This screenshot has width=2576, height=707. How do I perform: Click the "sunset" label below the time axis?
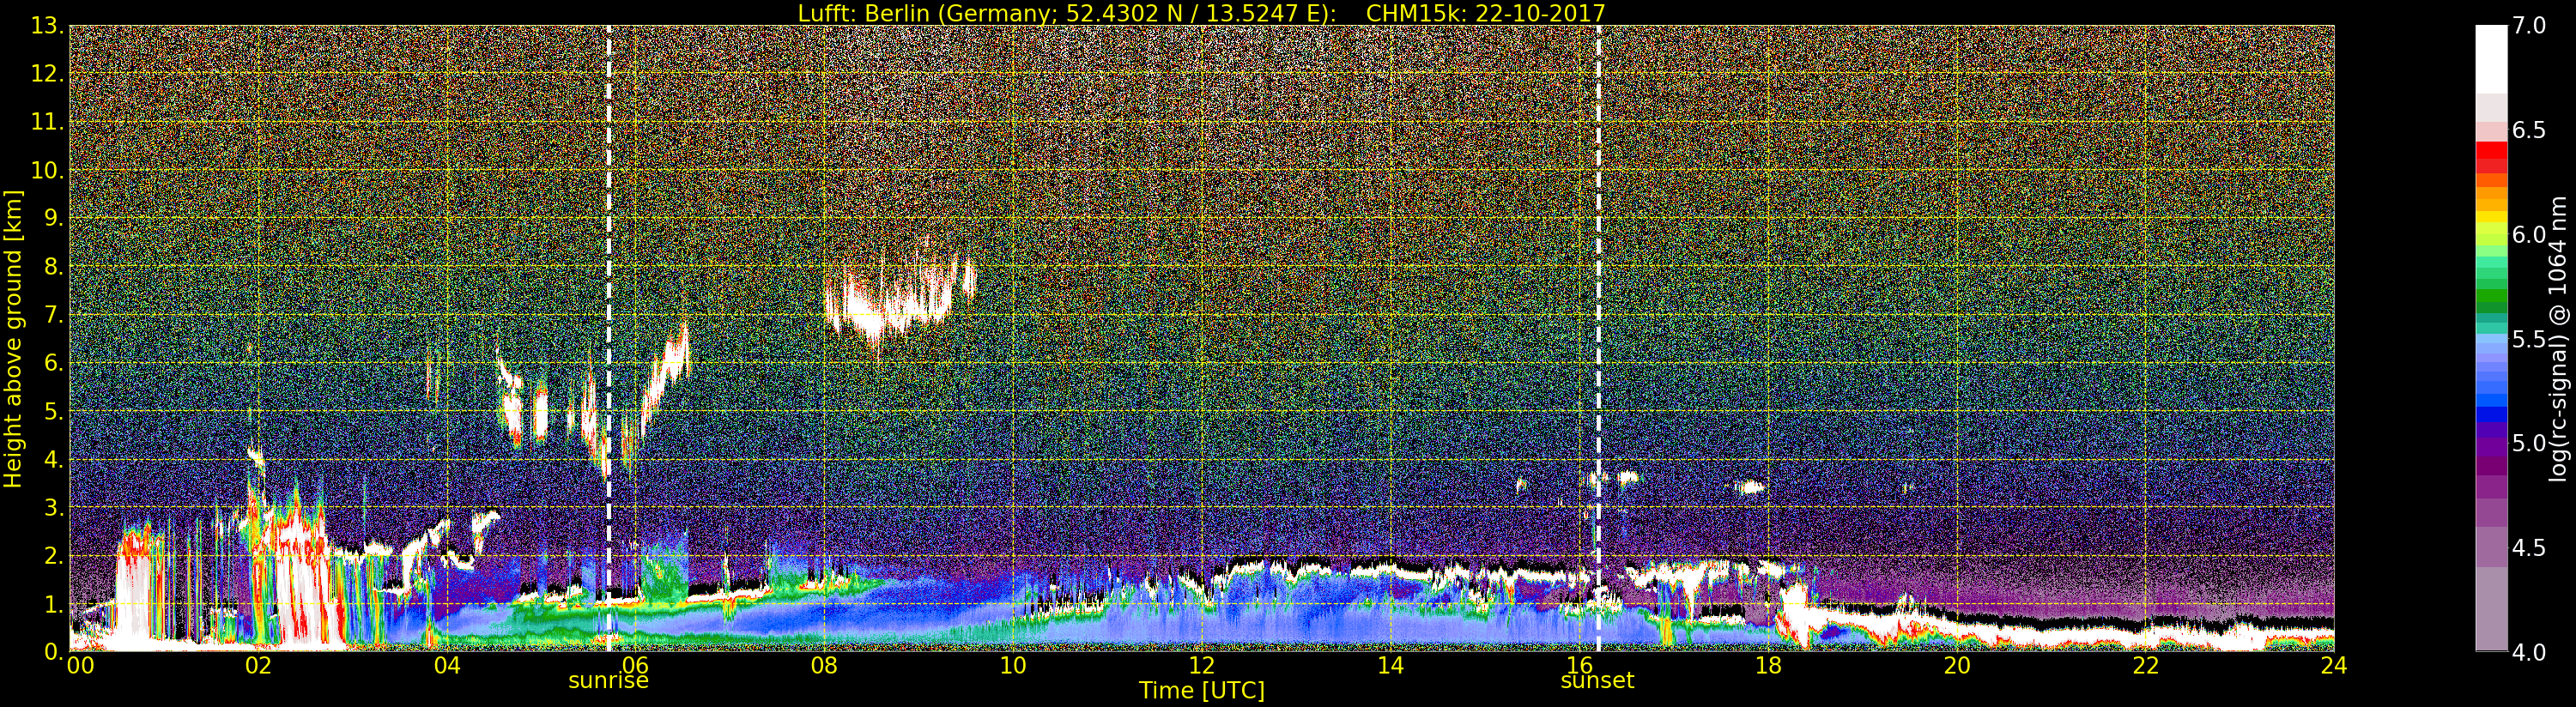(x=1597, y=681)
